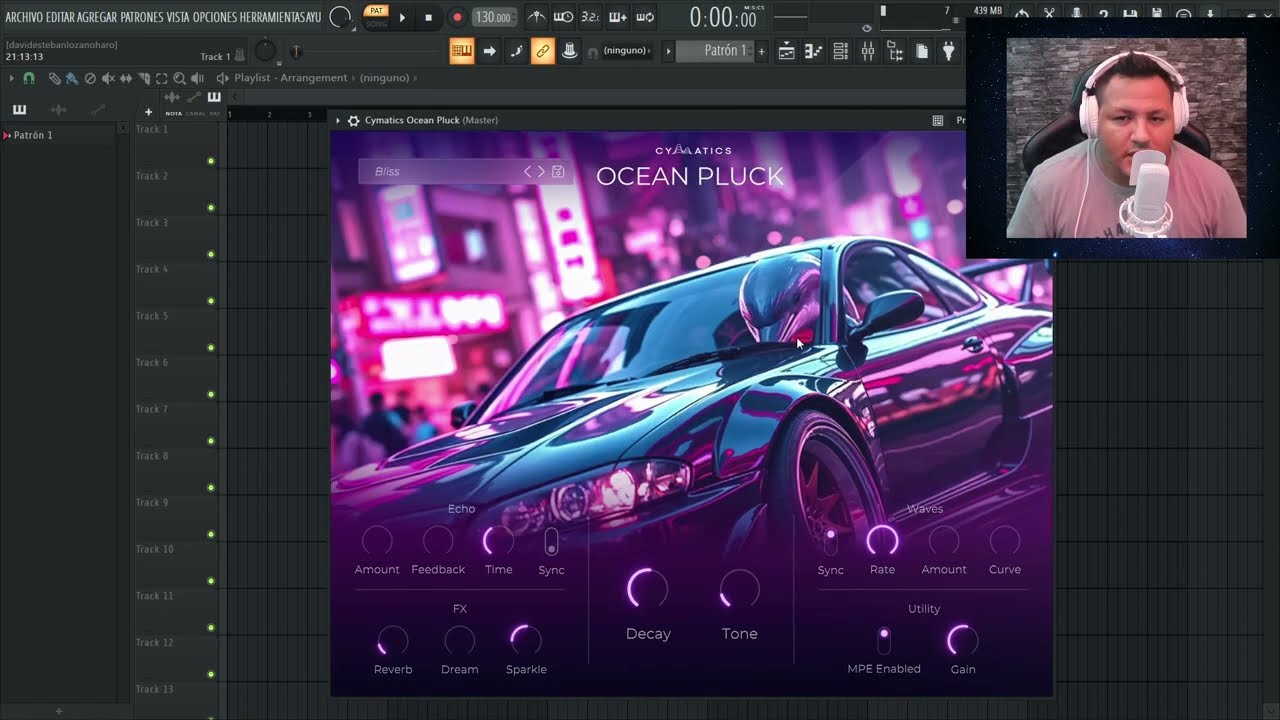This screenshot has height=720, width=1280.
Task: Toggle the MPE Enabled switch
Action: pyautogui.click(x=884, y=640)
